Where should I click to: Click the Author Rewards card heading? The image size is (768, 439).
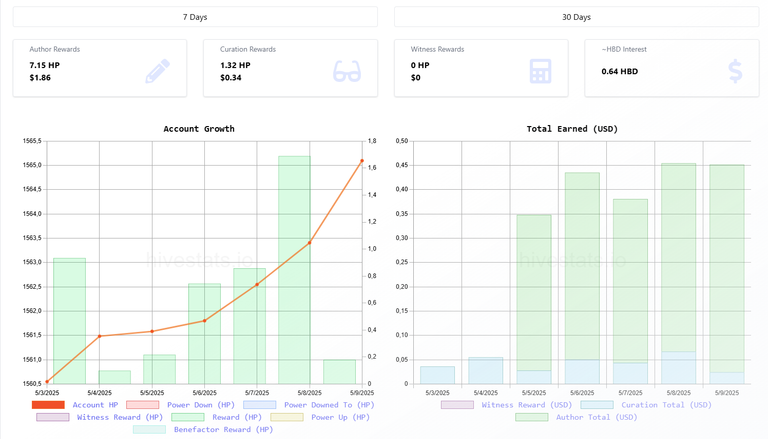click(54, 49)
